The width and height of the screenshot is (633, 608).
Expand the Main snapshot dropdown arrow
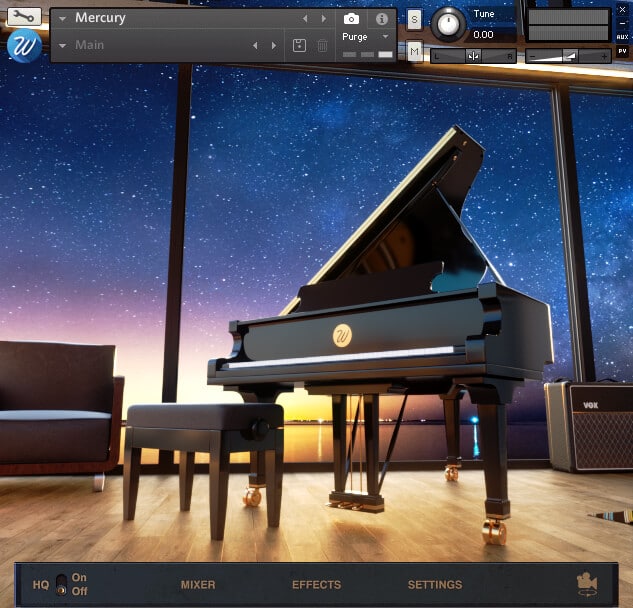[63, 46]
